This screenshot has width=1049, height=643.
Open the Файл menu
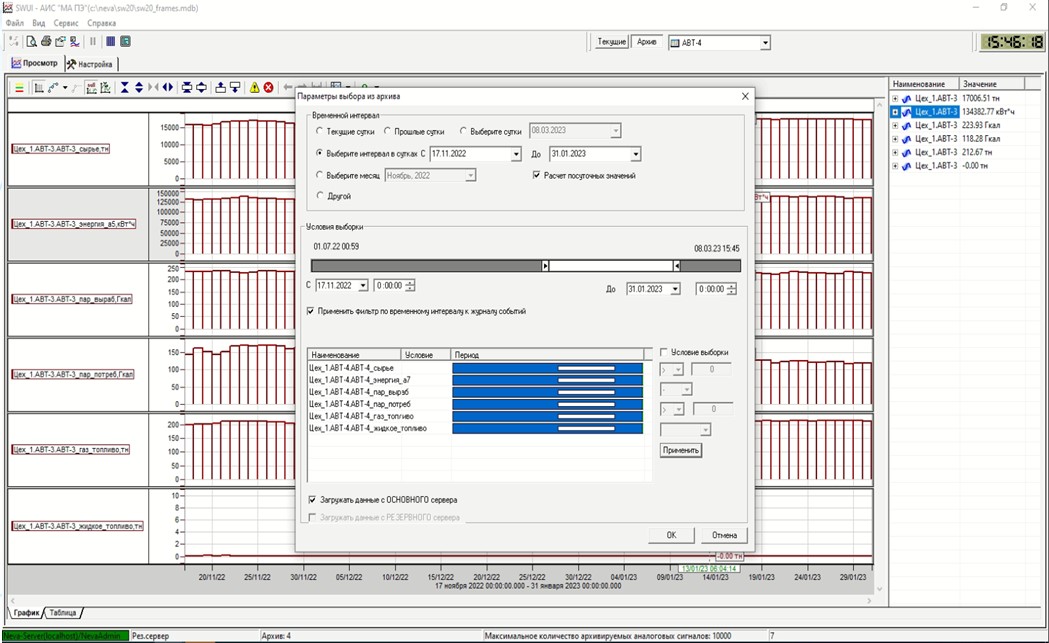tap(15, 23)
